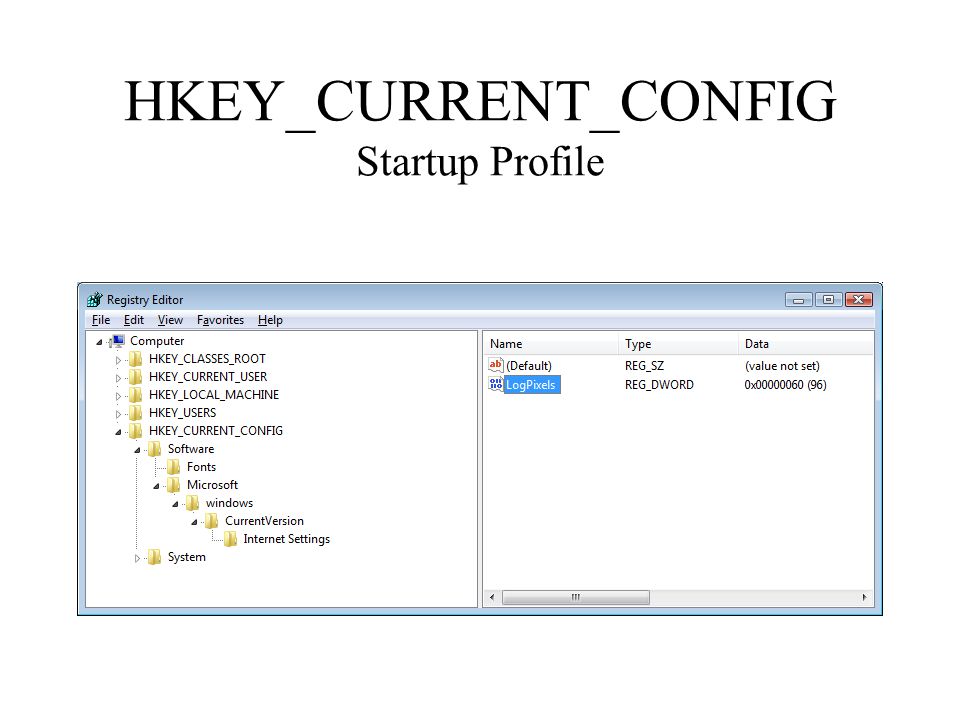960x720 pixels.
Task: Click the Fonts folder icon
Action: (174, 467)
